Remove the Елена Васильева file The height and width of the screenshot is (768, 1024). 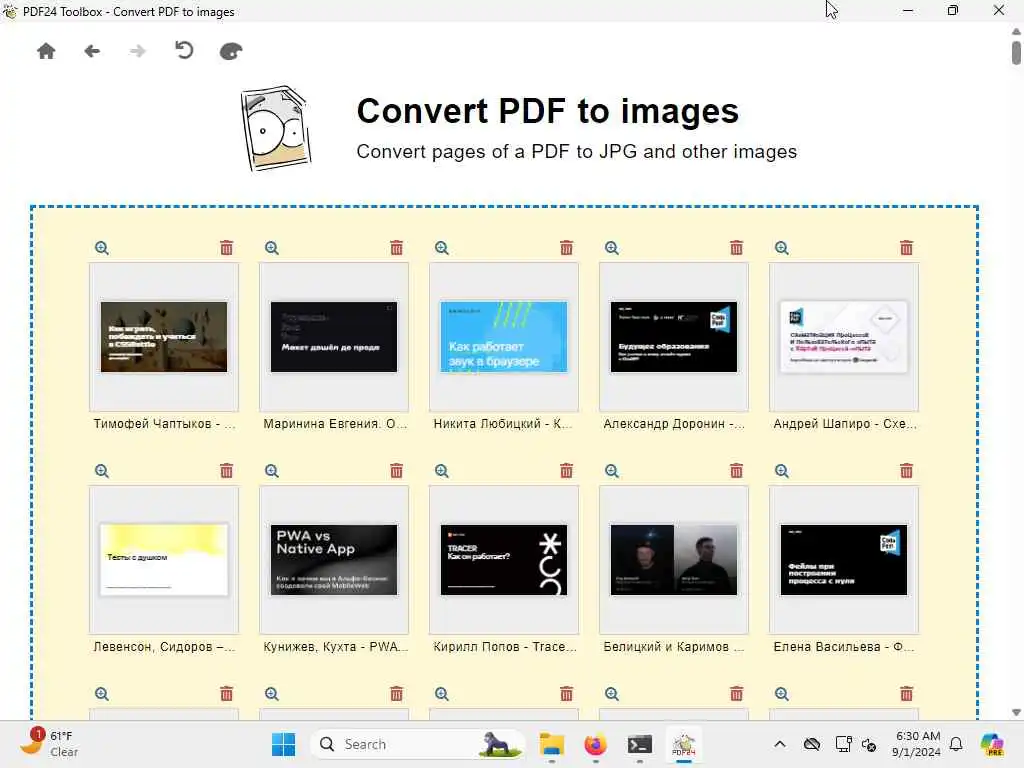pos(906,471)
